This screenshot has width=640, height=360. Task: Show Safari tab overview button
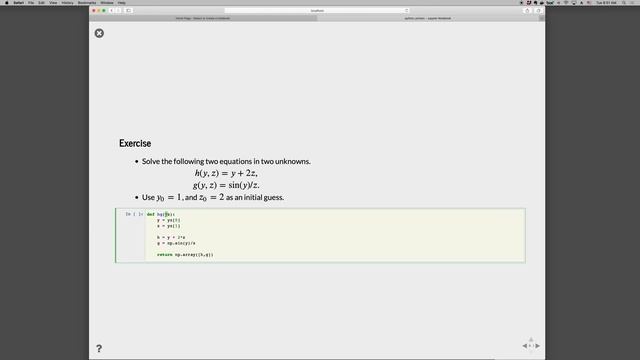pos(538,11)
